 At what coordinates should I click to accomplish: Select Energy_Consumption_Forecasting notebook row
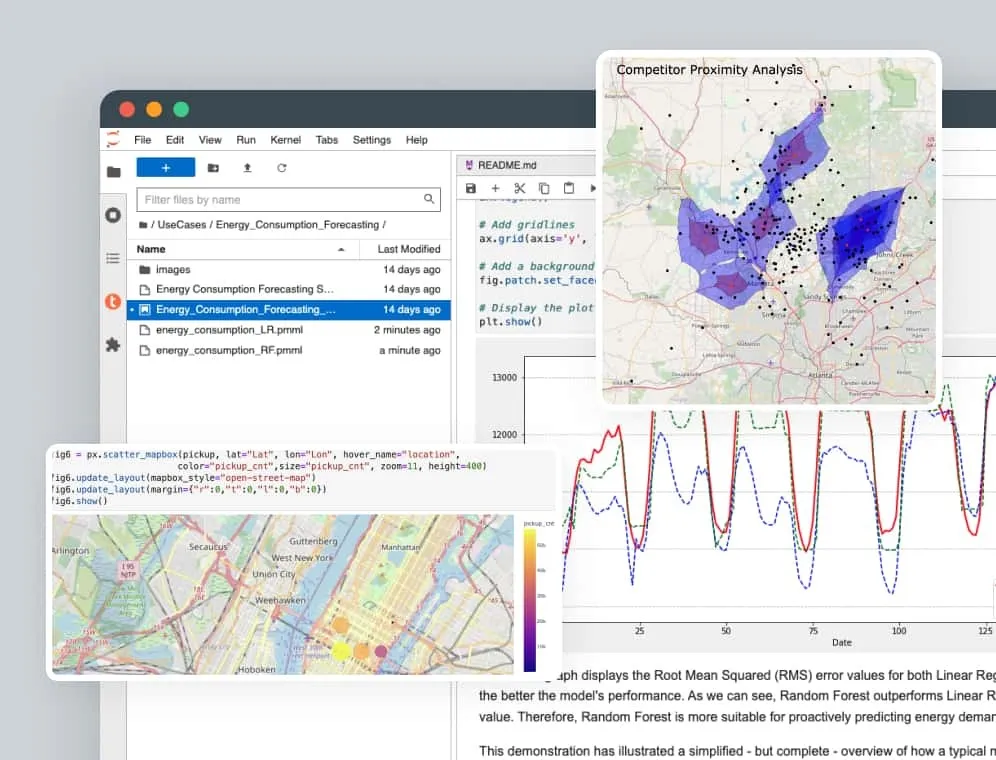(289, 309)
